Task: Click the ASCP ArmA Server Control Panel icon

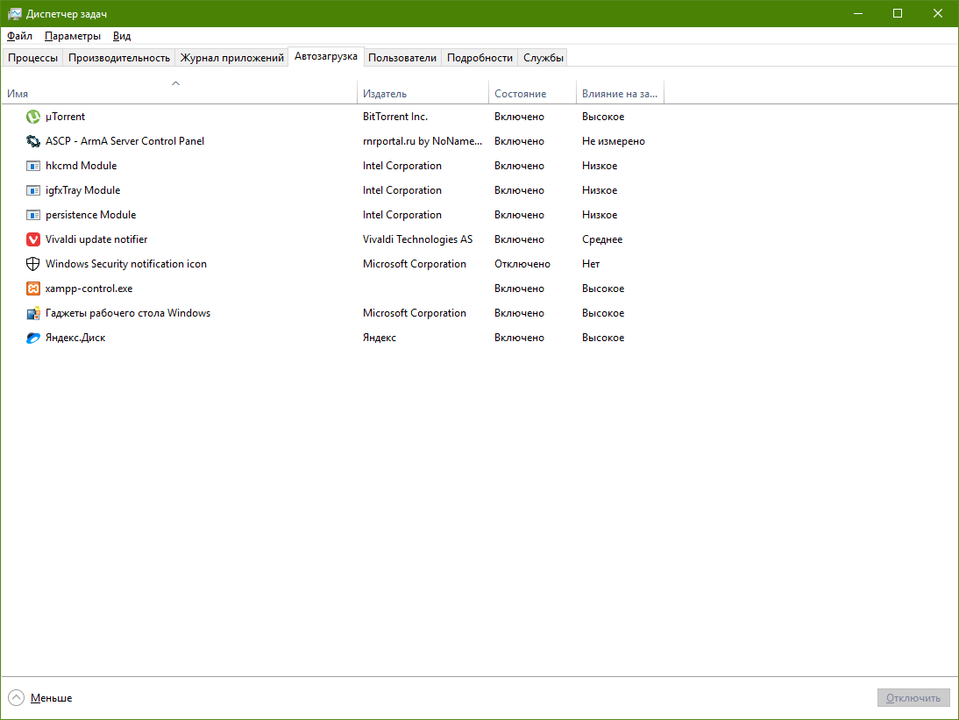Action: (x=33, y=141)
